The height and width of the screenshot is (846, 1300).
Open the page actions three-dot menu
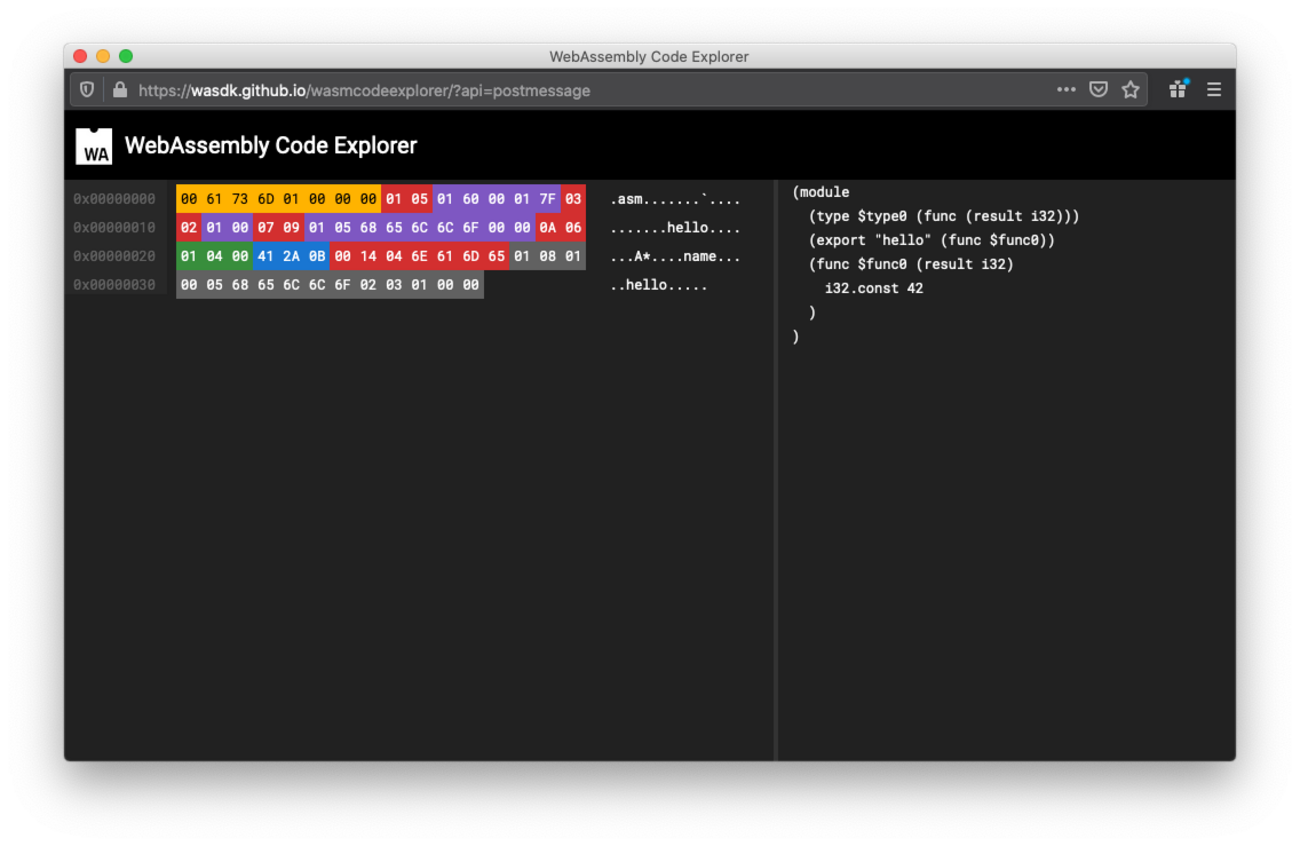point(1066,90)
